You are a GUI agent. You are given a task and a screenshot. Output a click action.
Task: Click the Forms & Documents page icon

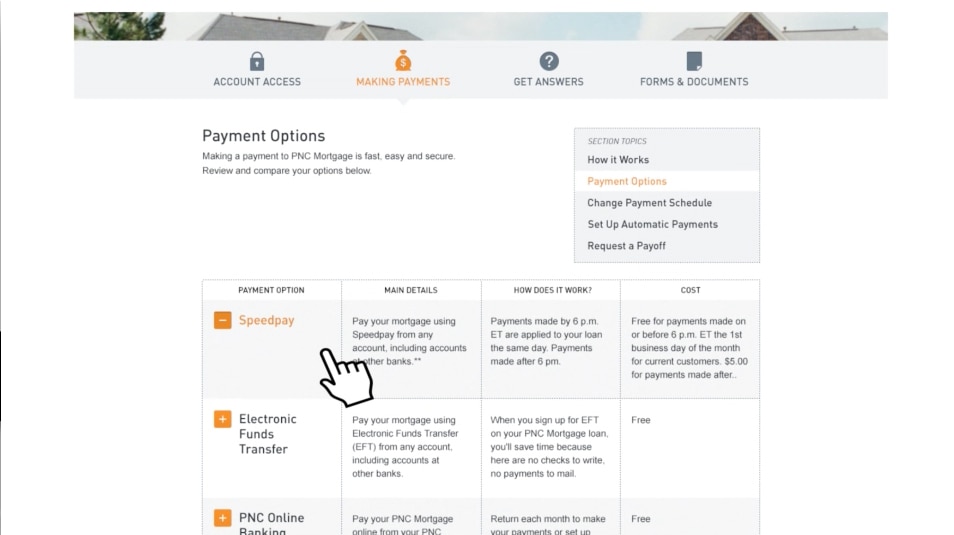(694, 61)
